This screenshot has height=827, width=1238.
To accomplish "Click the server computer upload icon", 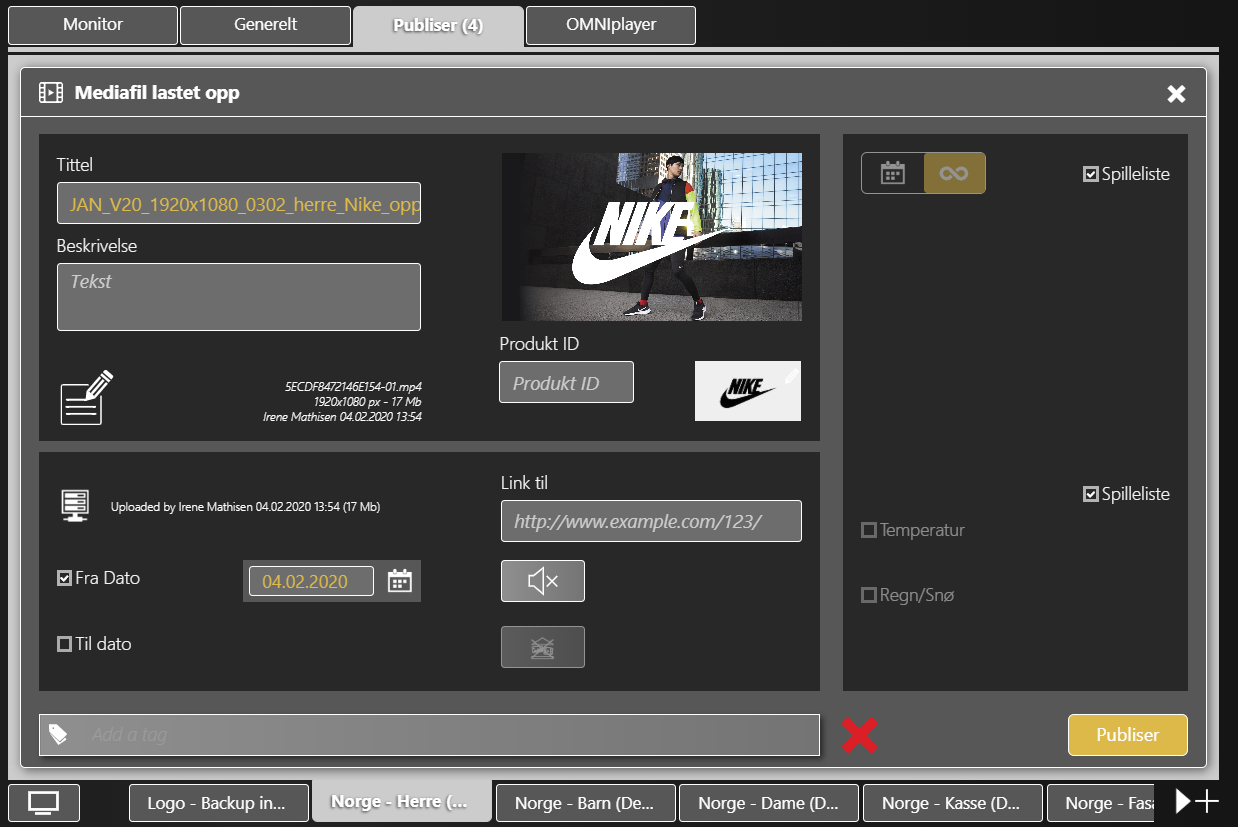I will click(x=76, y=506).
